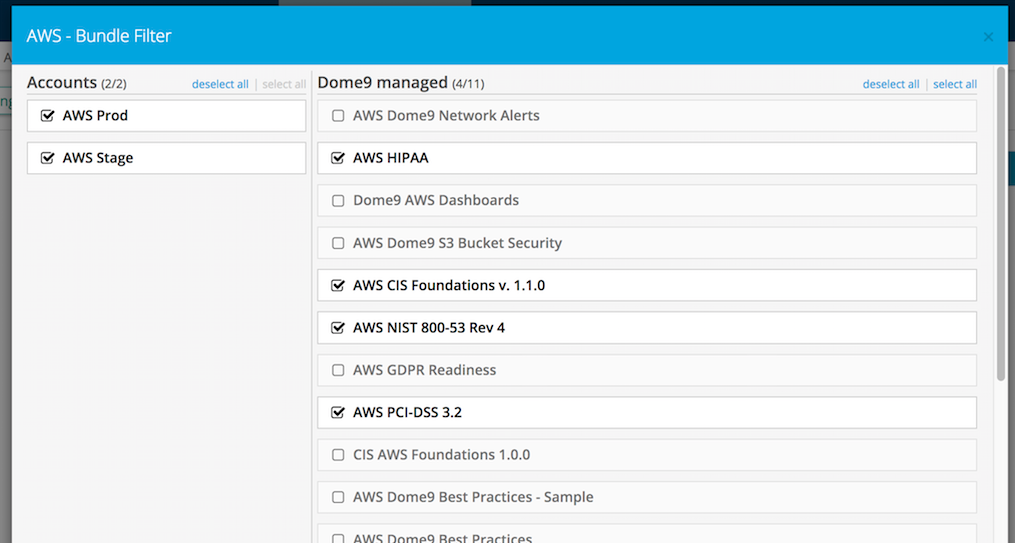The width and height of the screenshot is (1015, 543).
Task: Click the AWS Dome9 S3 Bucket Security label
Action: click(457, 243)
